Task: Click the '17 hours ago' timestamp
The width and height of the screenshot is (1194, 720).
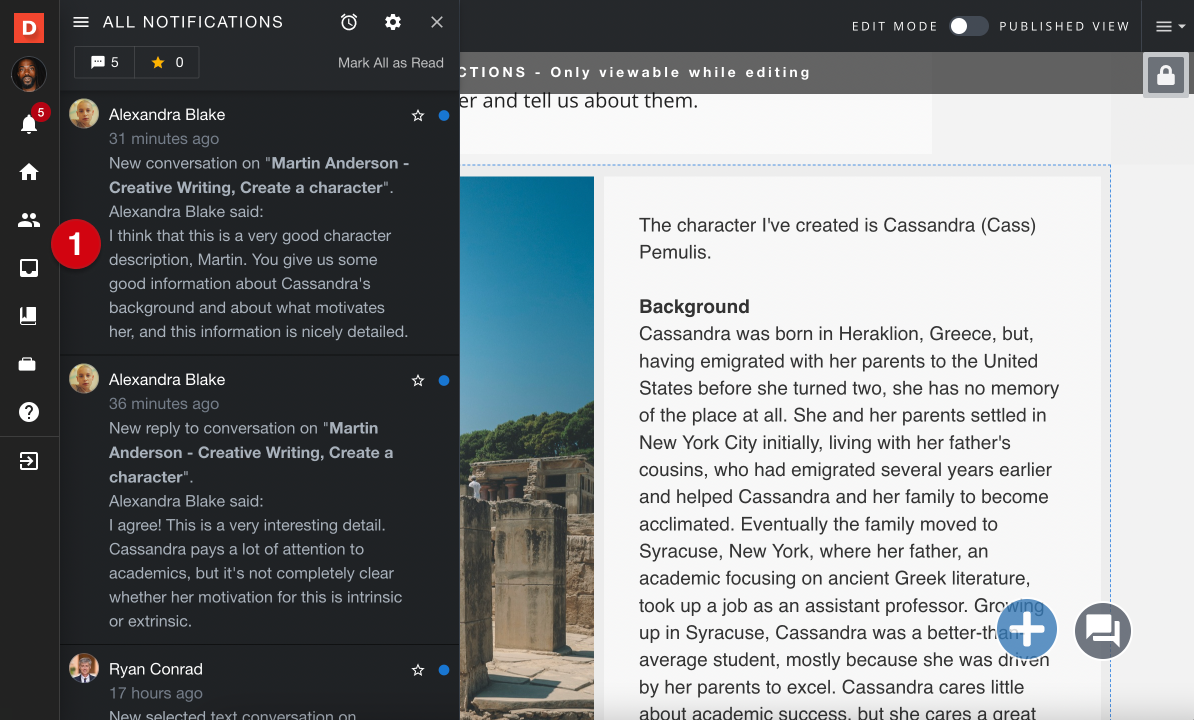Action: click(x=155, y=693)
